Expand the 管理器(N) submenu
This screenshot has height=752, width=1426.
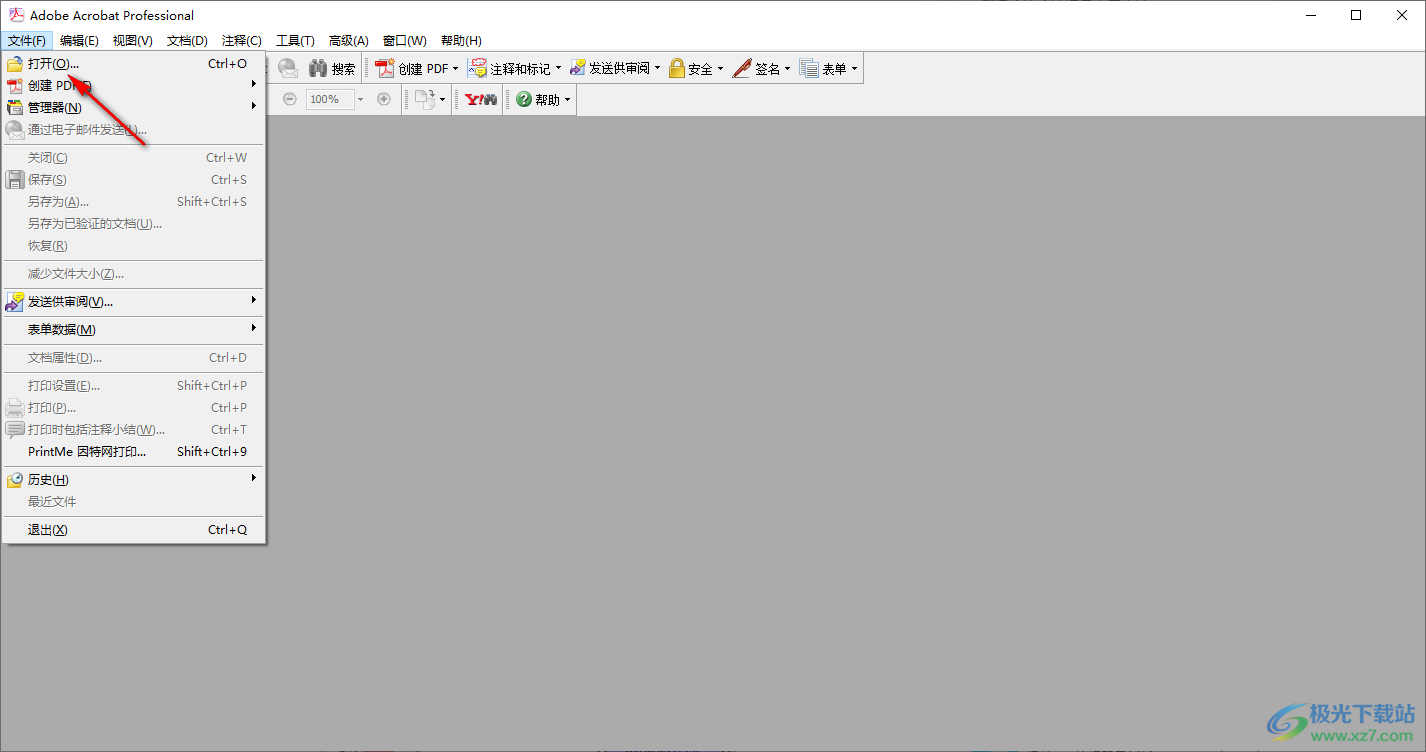click(134, 107)
